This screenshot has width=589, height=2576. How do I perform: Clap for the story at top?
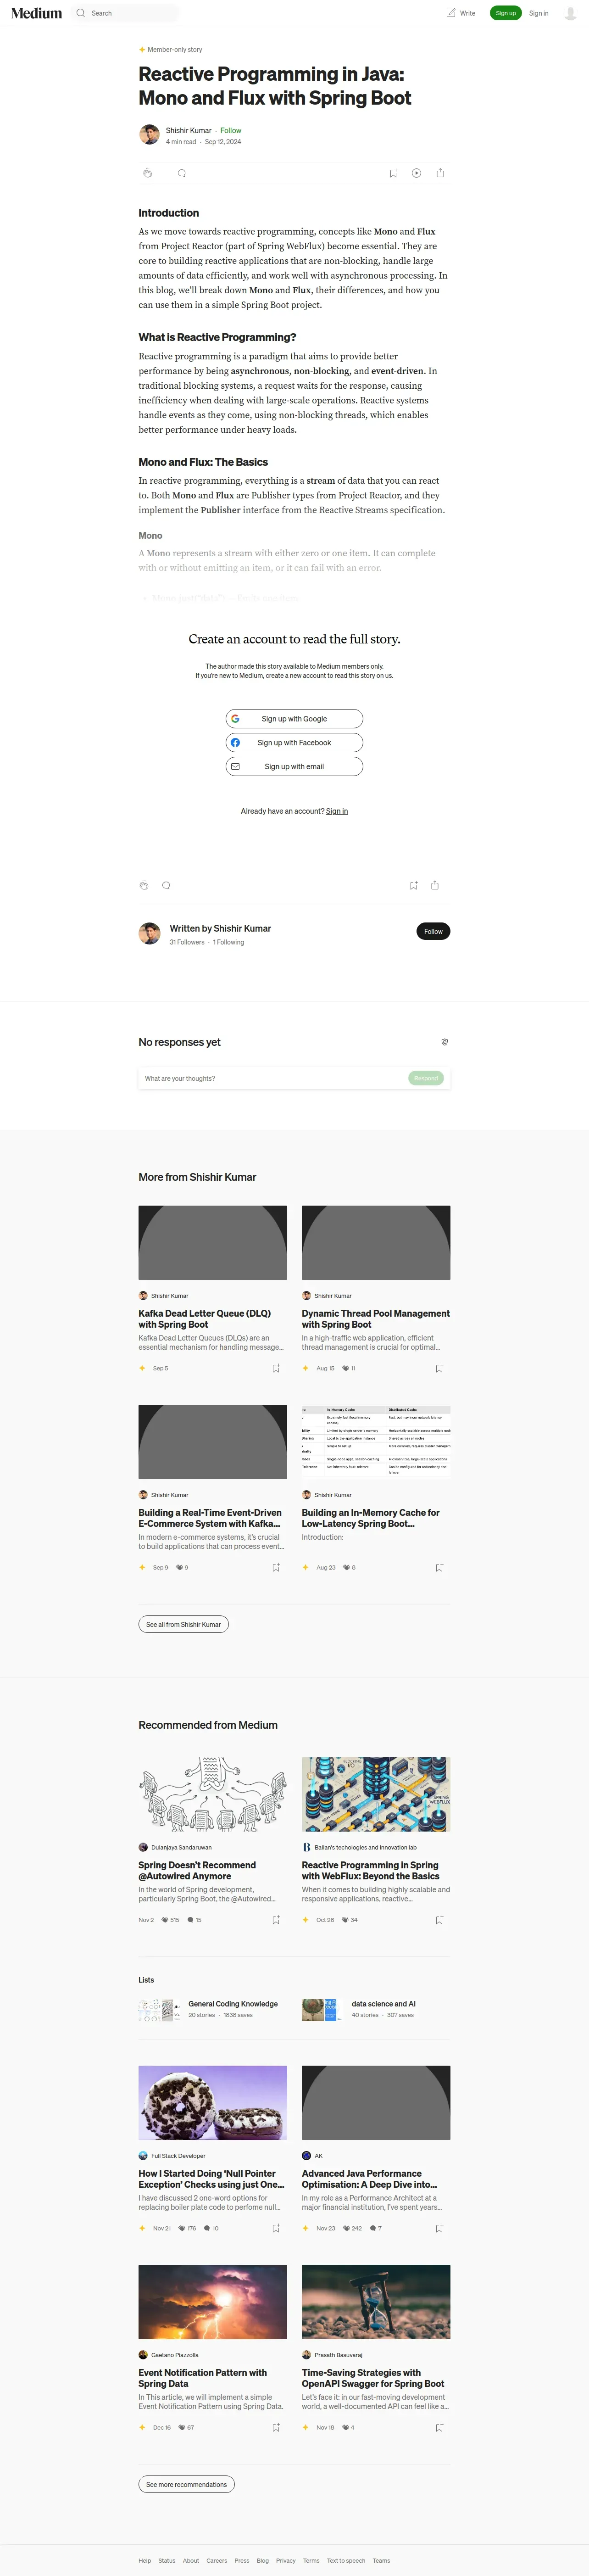click(147, 173)
